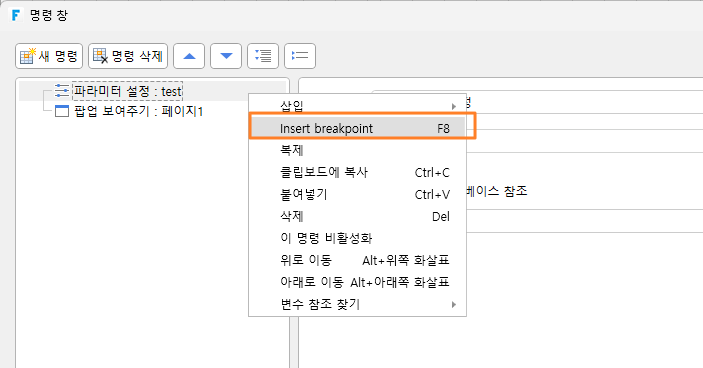Move command down with blue down arrow
Image resolution: width=703 pixels, height=368 pixels.
pos(226,56)
